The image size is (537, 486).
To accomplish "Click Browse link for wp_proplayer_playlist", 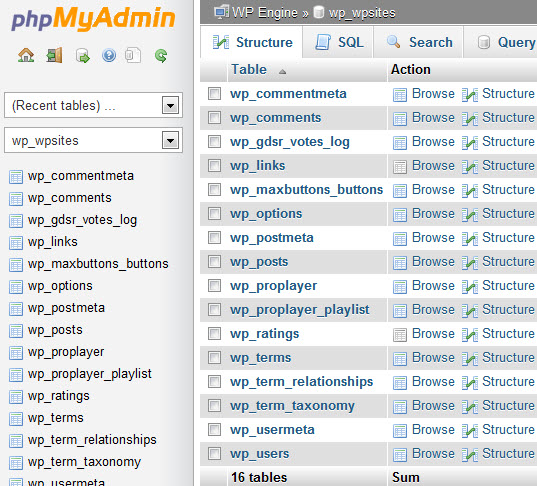I will point(433,309).
